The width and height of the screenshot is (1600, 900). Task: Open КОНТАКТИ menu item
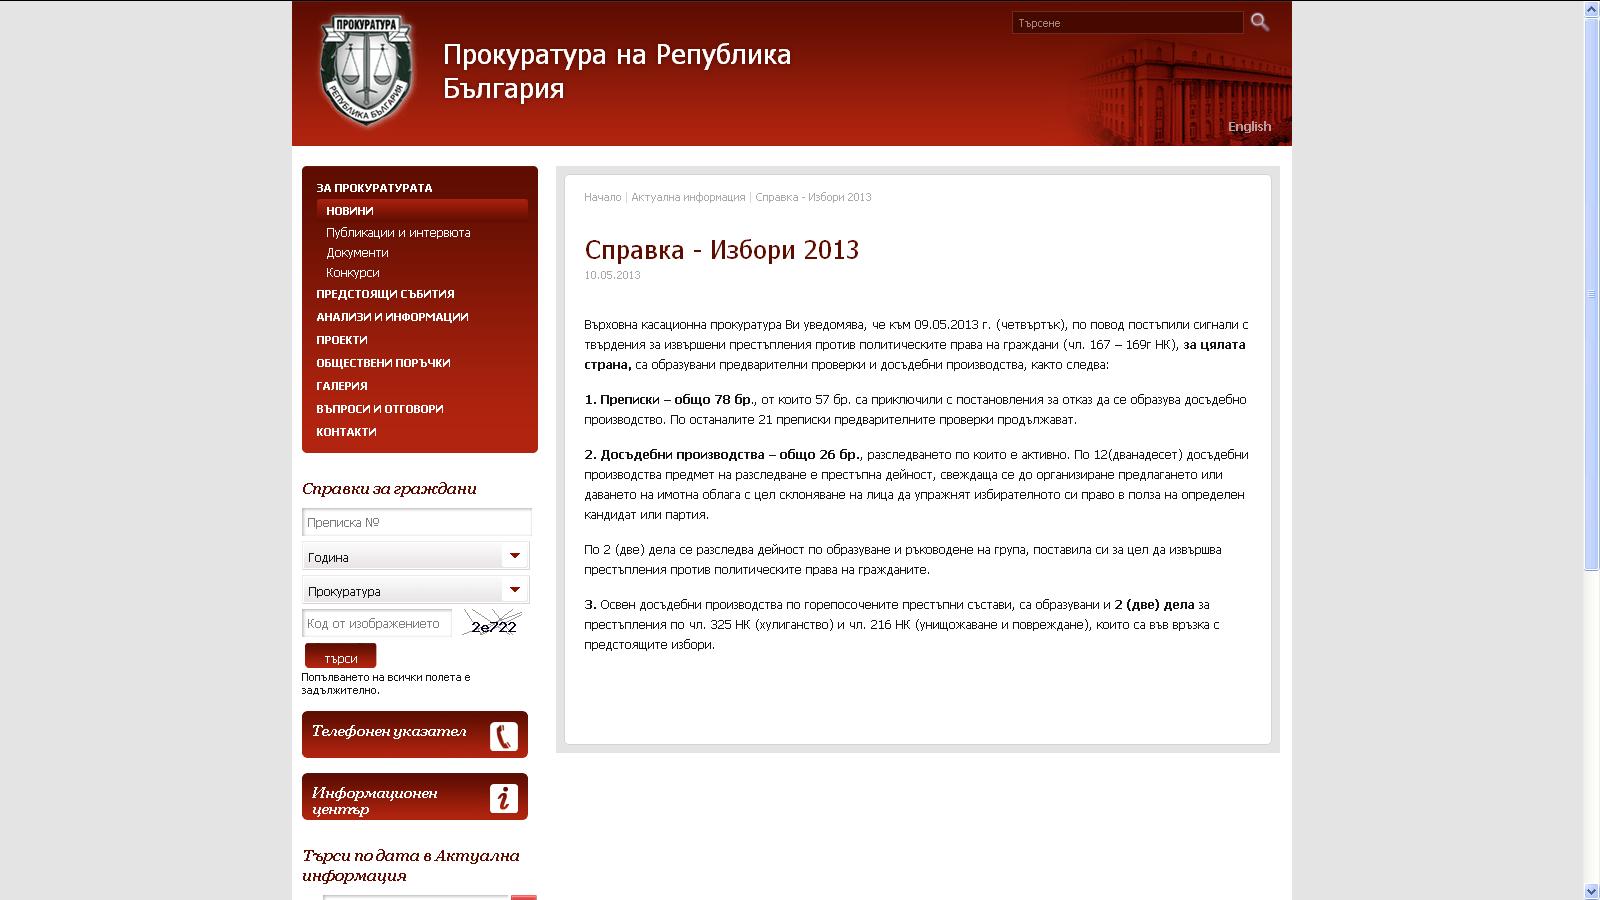click(346, 432)
